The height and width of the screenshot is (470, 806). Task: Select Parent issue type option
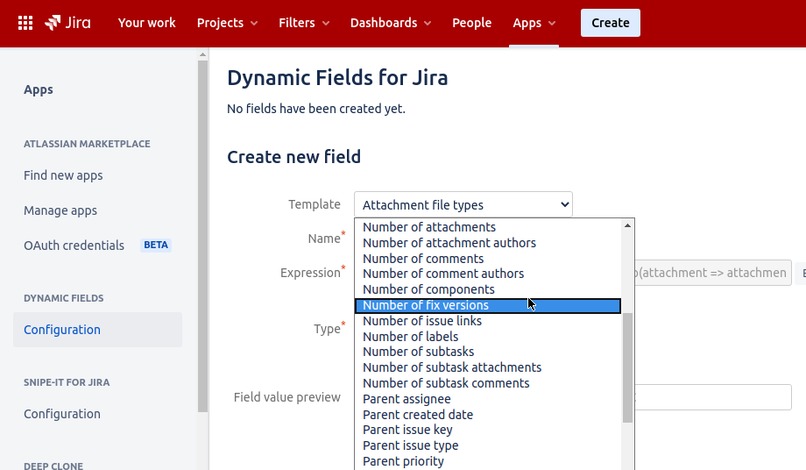tap(488, 446)
